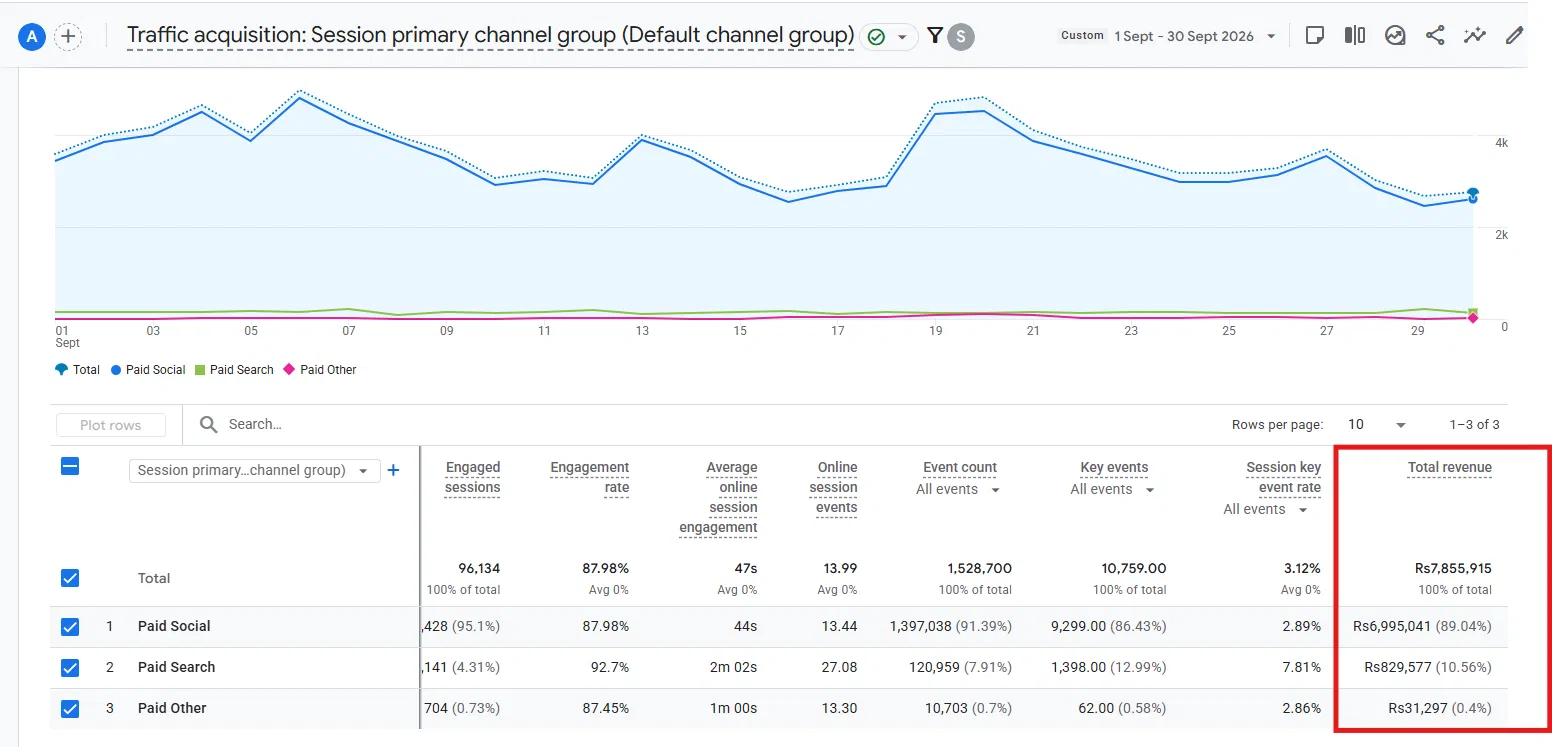Sort by Average online session engagement header
Image resolution: width=1552 pixels, height=747 pixels.
pos(718,498)
